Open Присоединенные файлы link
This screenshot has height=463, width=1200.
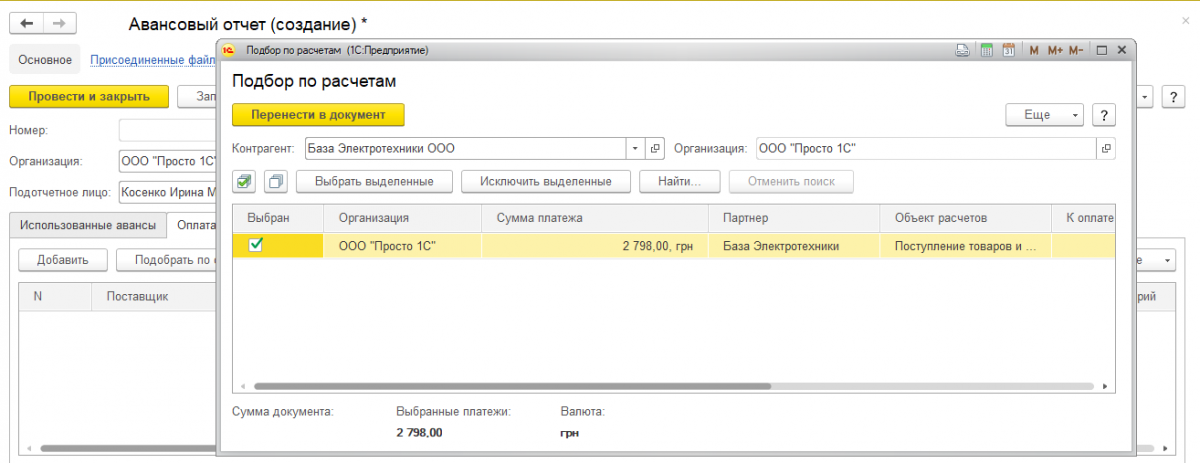coord(152,60)
